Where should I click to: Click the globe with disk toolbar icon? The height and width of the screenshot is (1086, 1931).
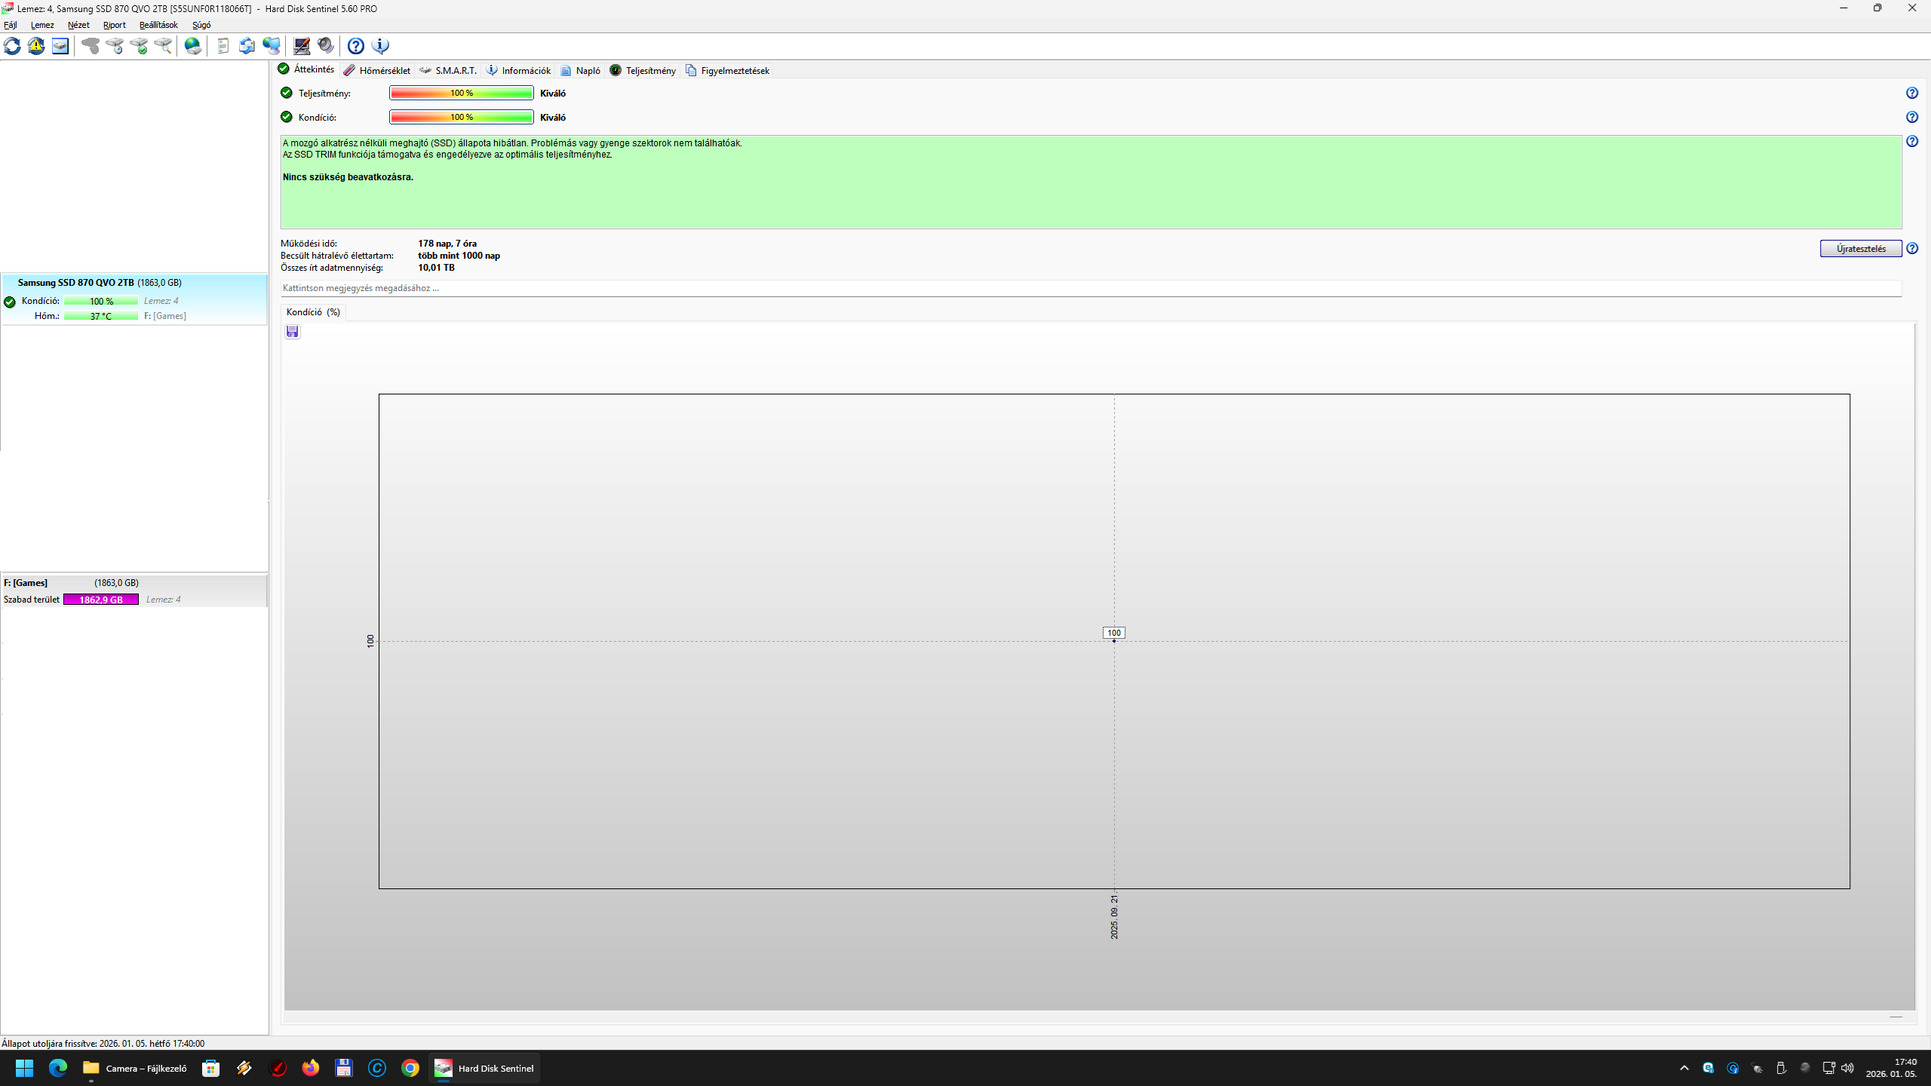193,46
